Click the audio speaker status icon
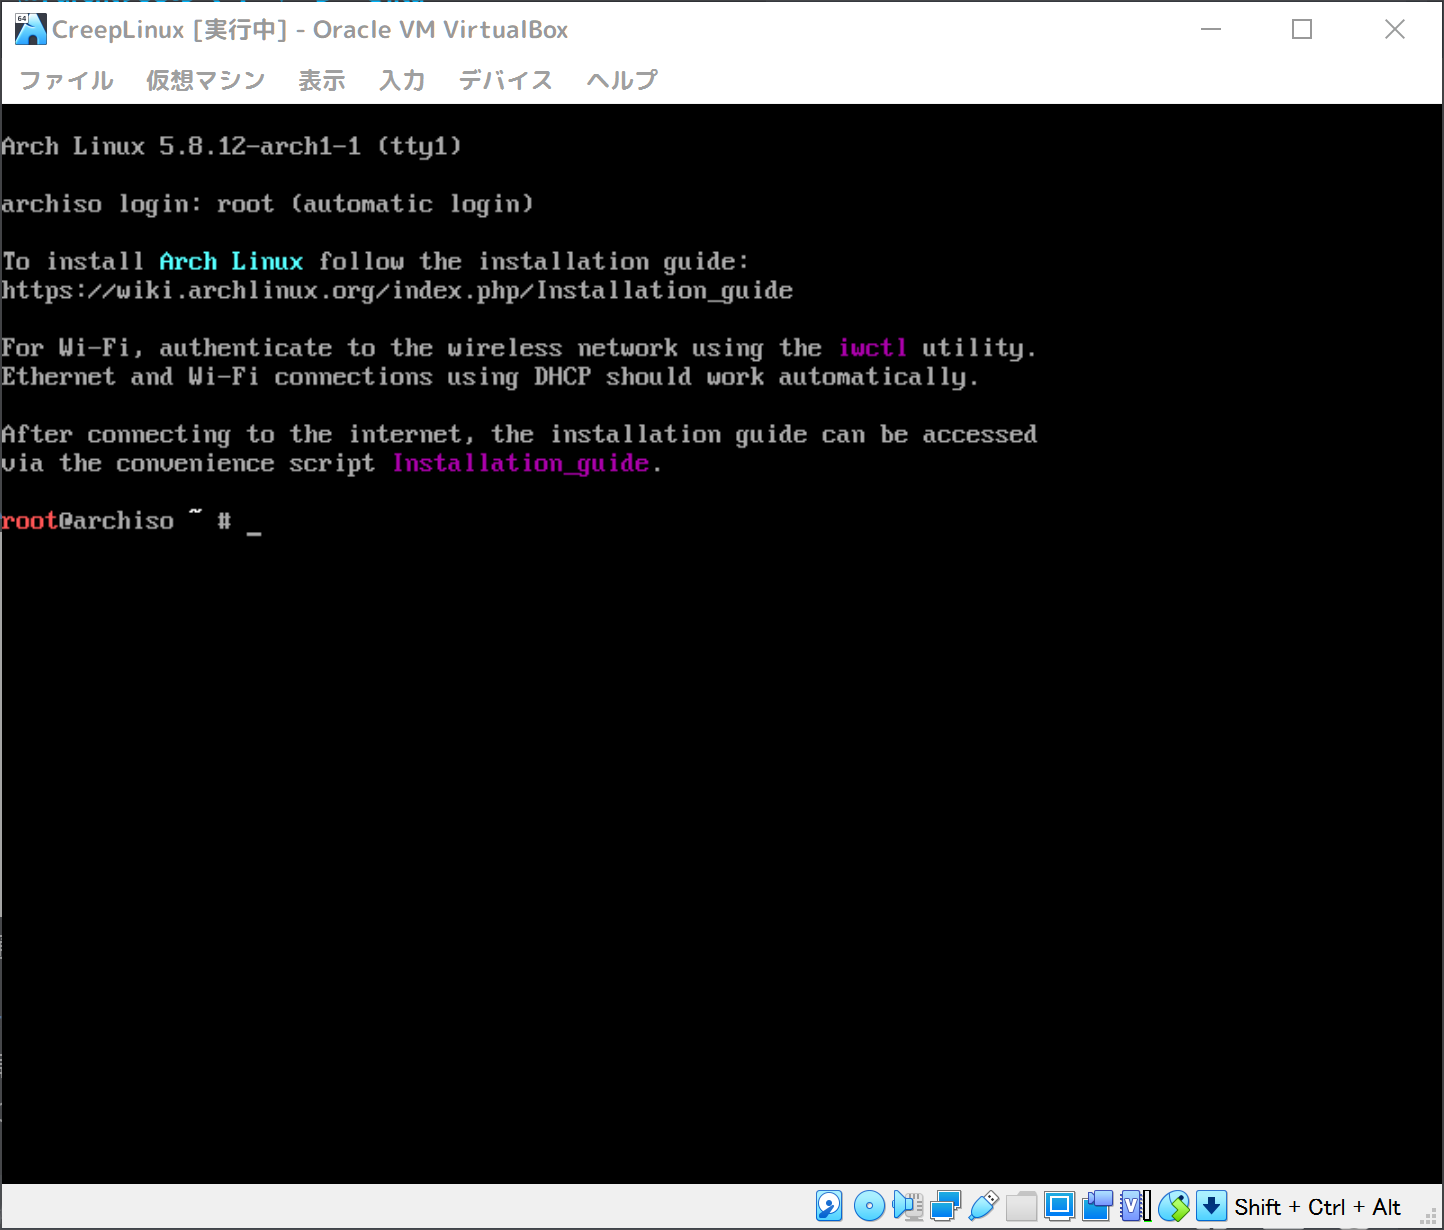 (x=907, y=1207)
